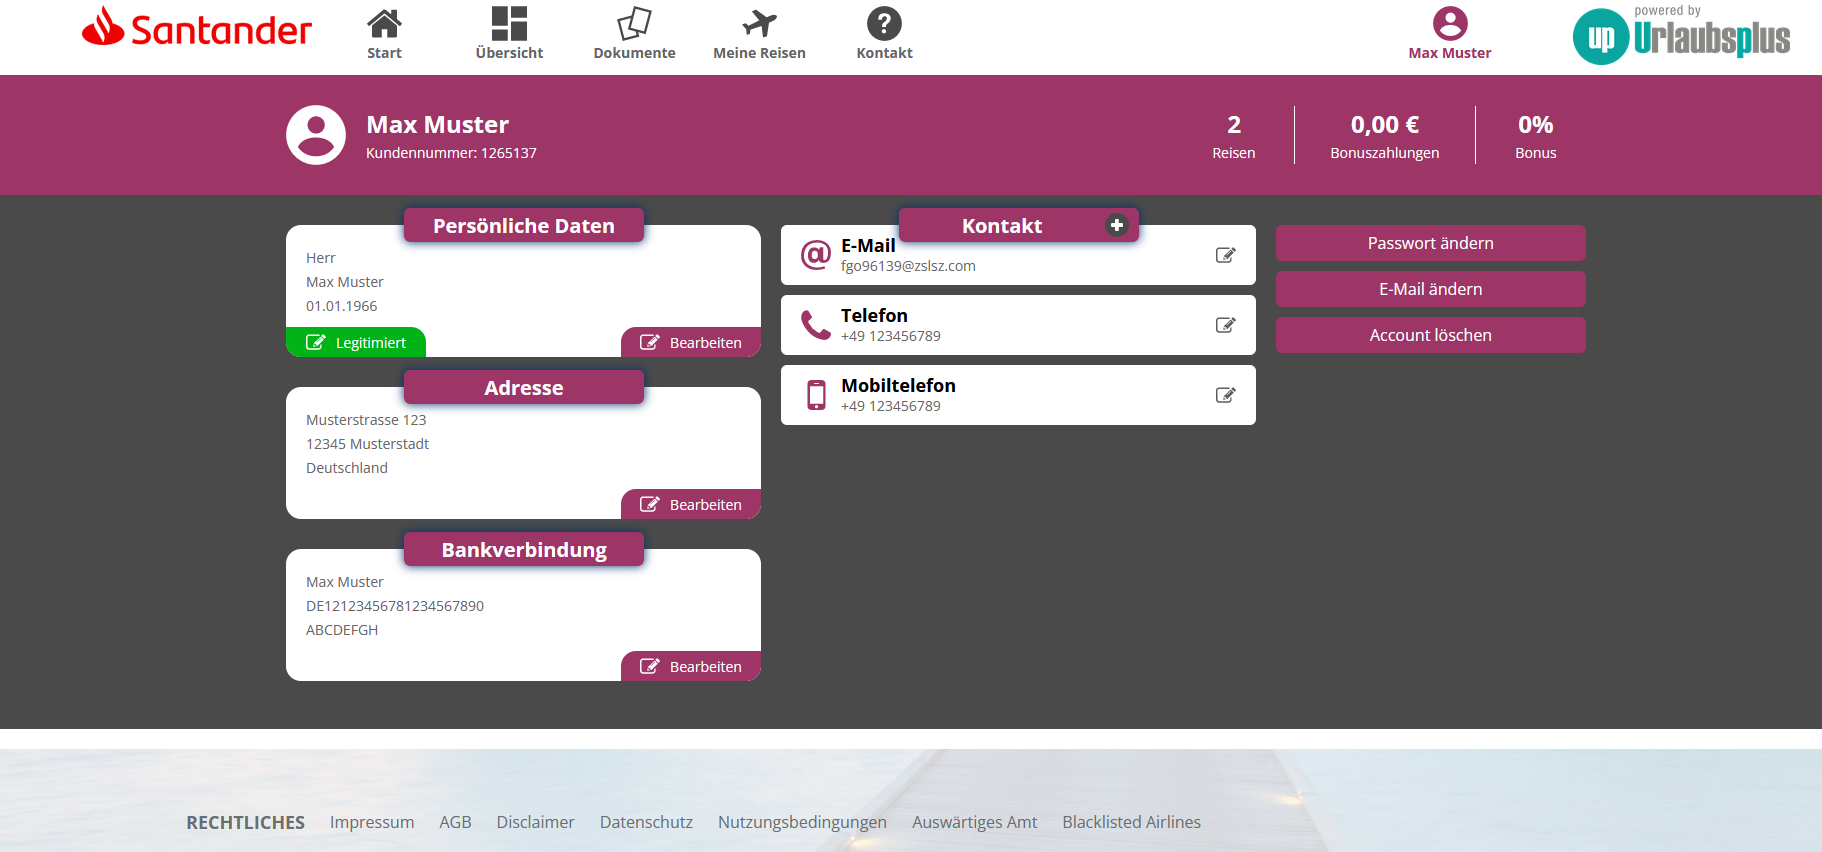Click the birth date 01.01.1966

pos(342,306)
